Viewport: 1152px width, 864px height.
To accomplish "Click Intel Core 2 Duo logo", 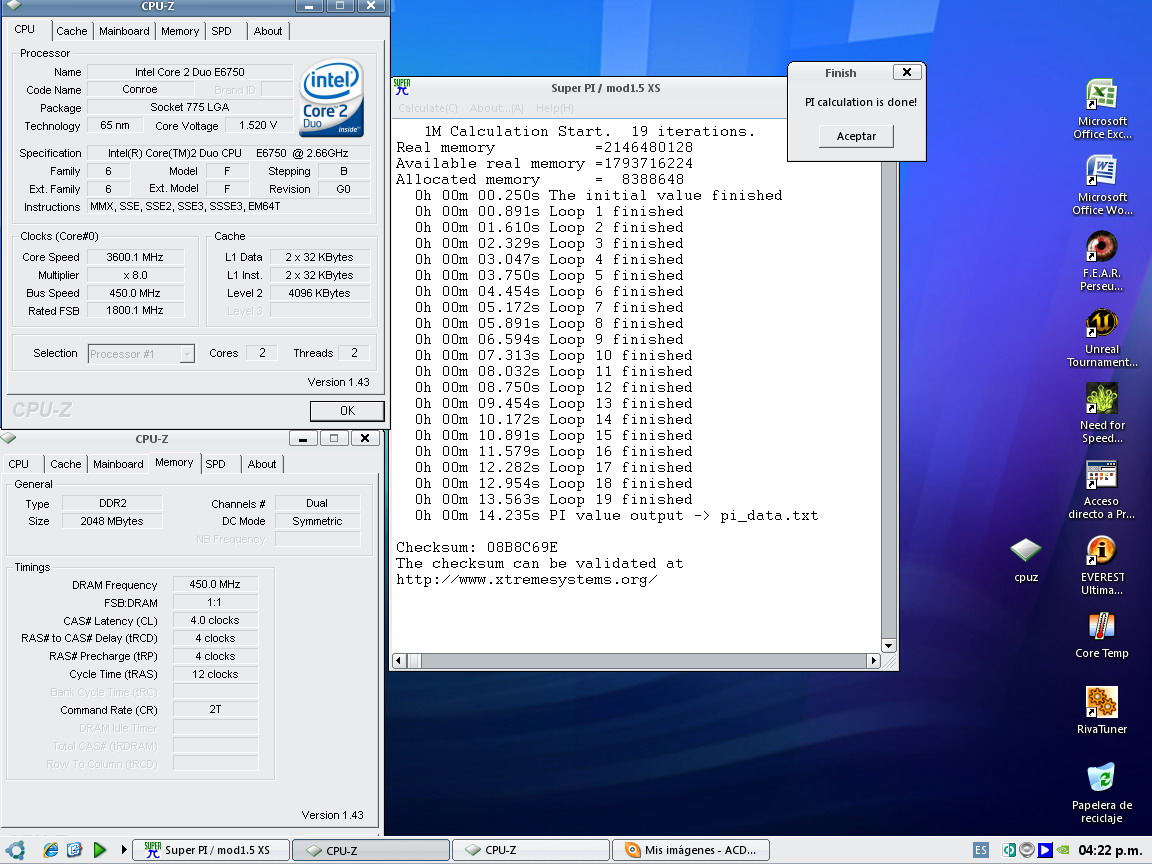I will [332, 97].
